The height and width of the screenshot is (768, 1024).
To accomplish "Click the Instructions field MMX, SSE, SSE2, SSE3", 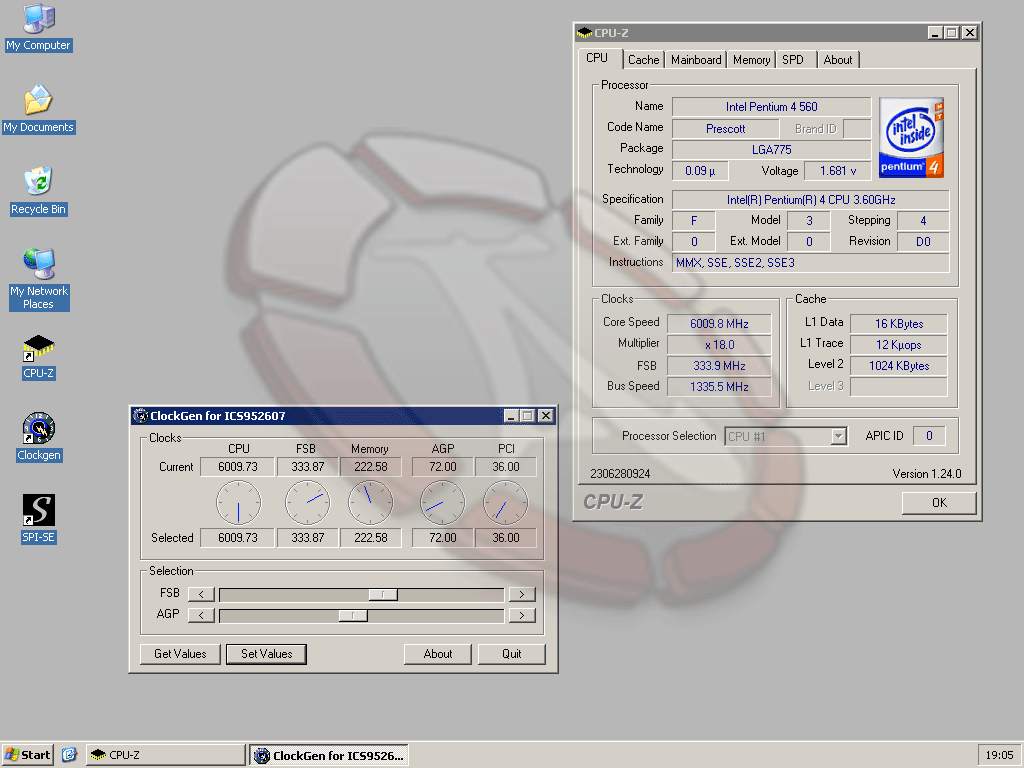I will point(810,263).
